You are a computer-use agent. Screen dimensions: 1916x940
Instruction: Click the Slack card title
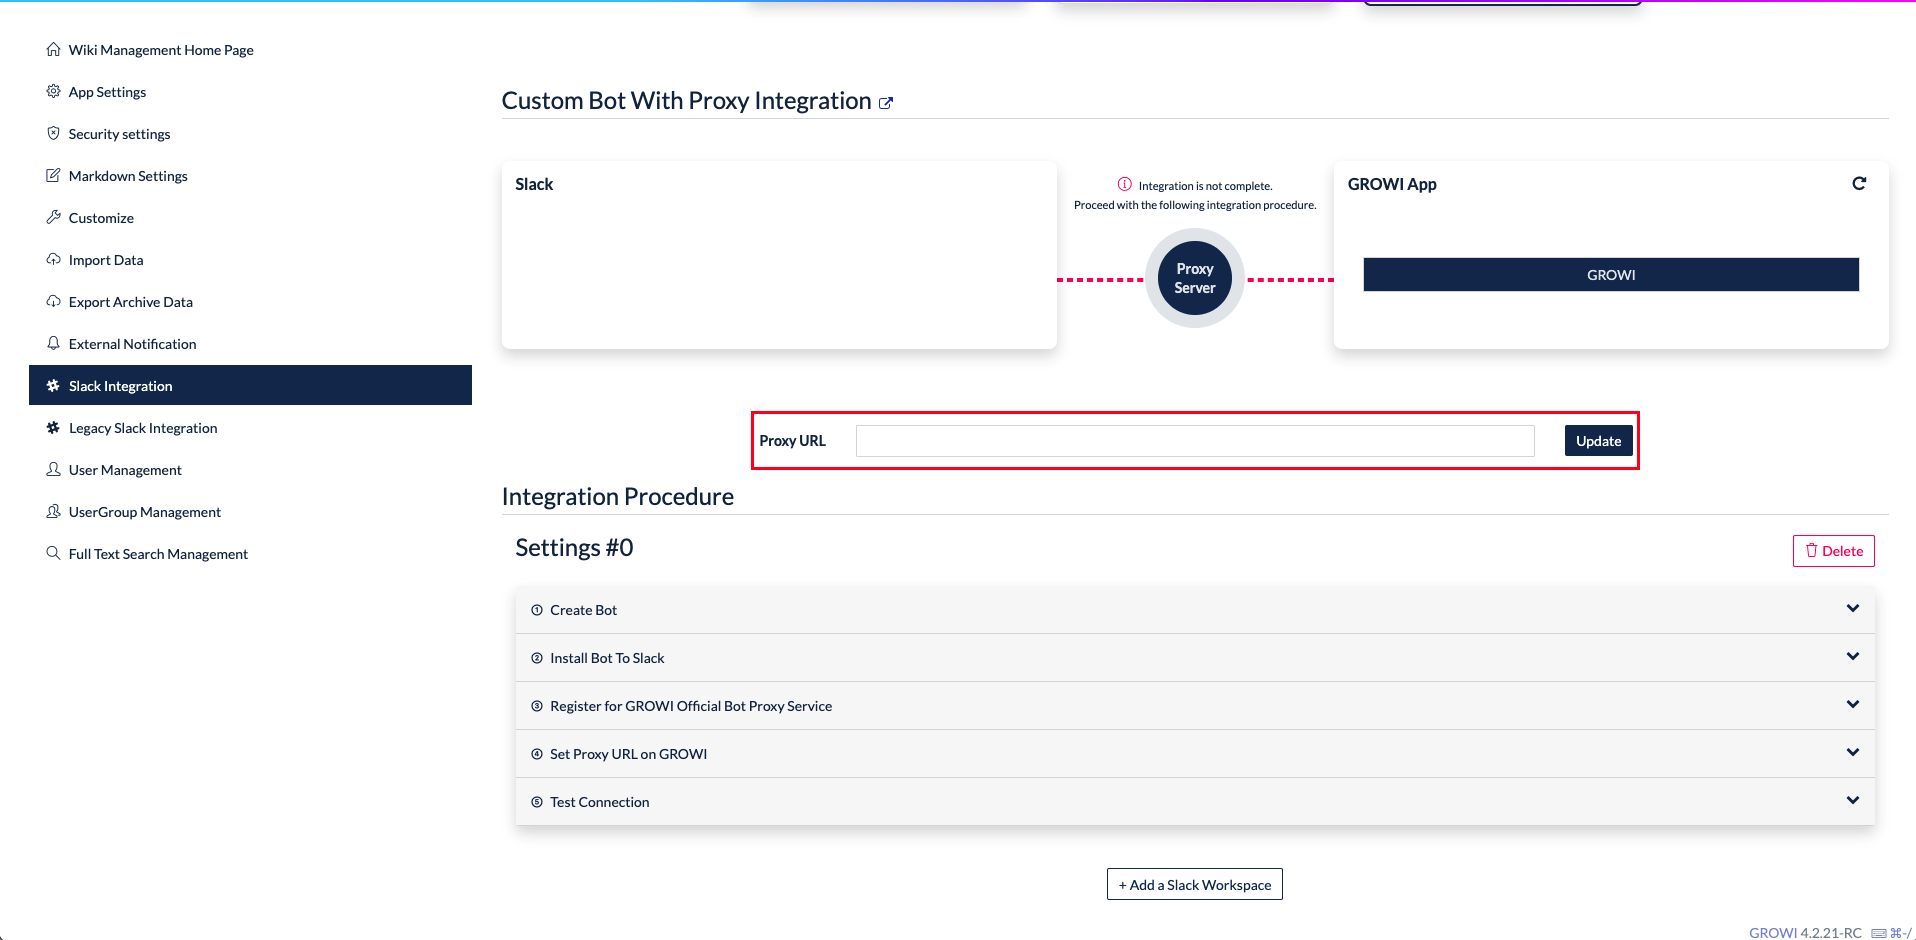(x=534, y=184)
